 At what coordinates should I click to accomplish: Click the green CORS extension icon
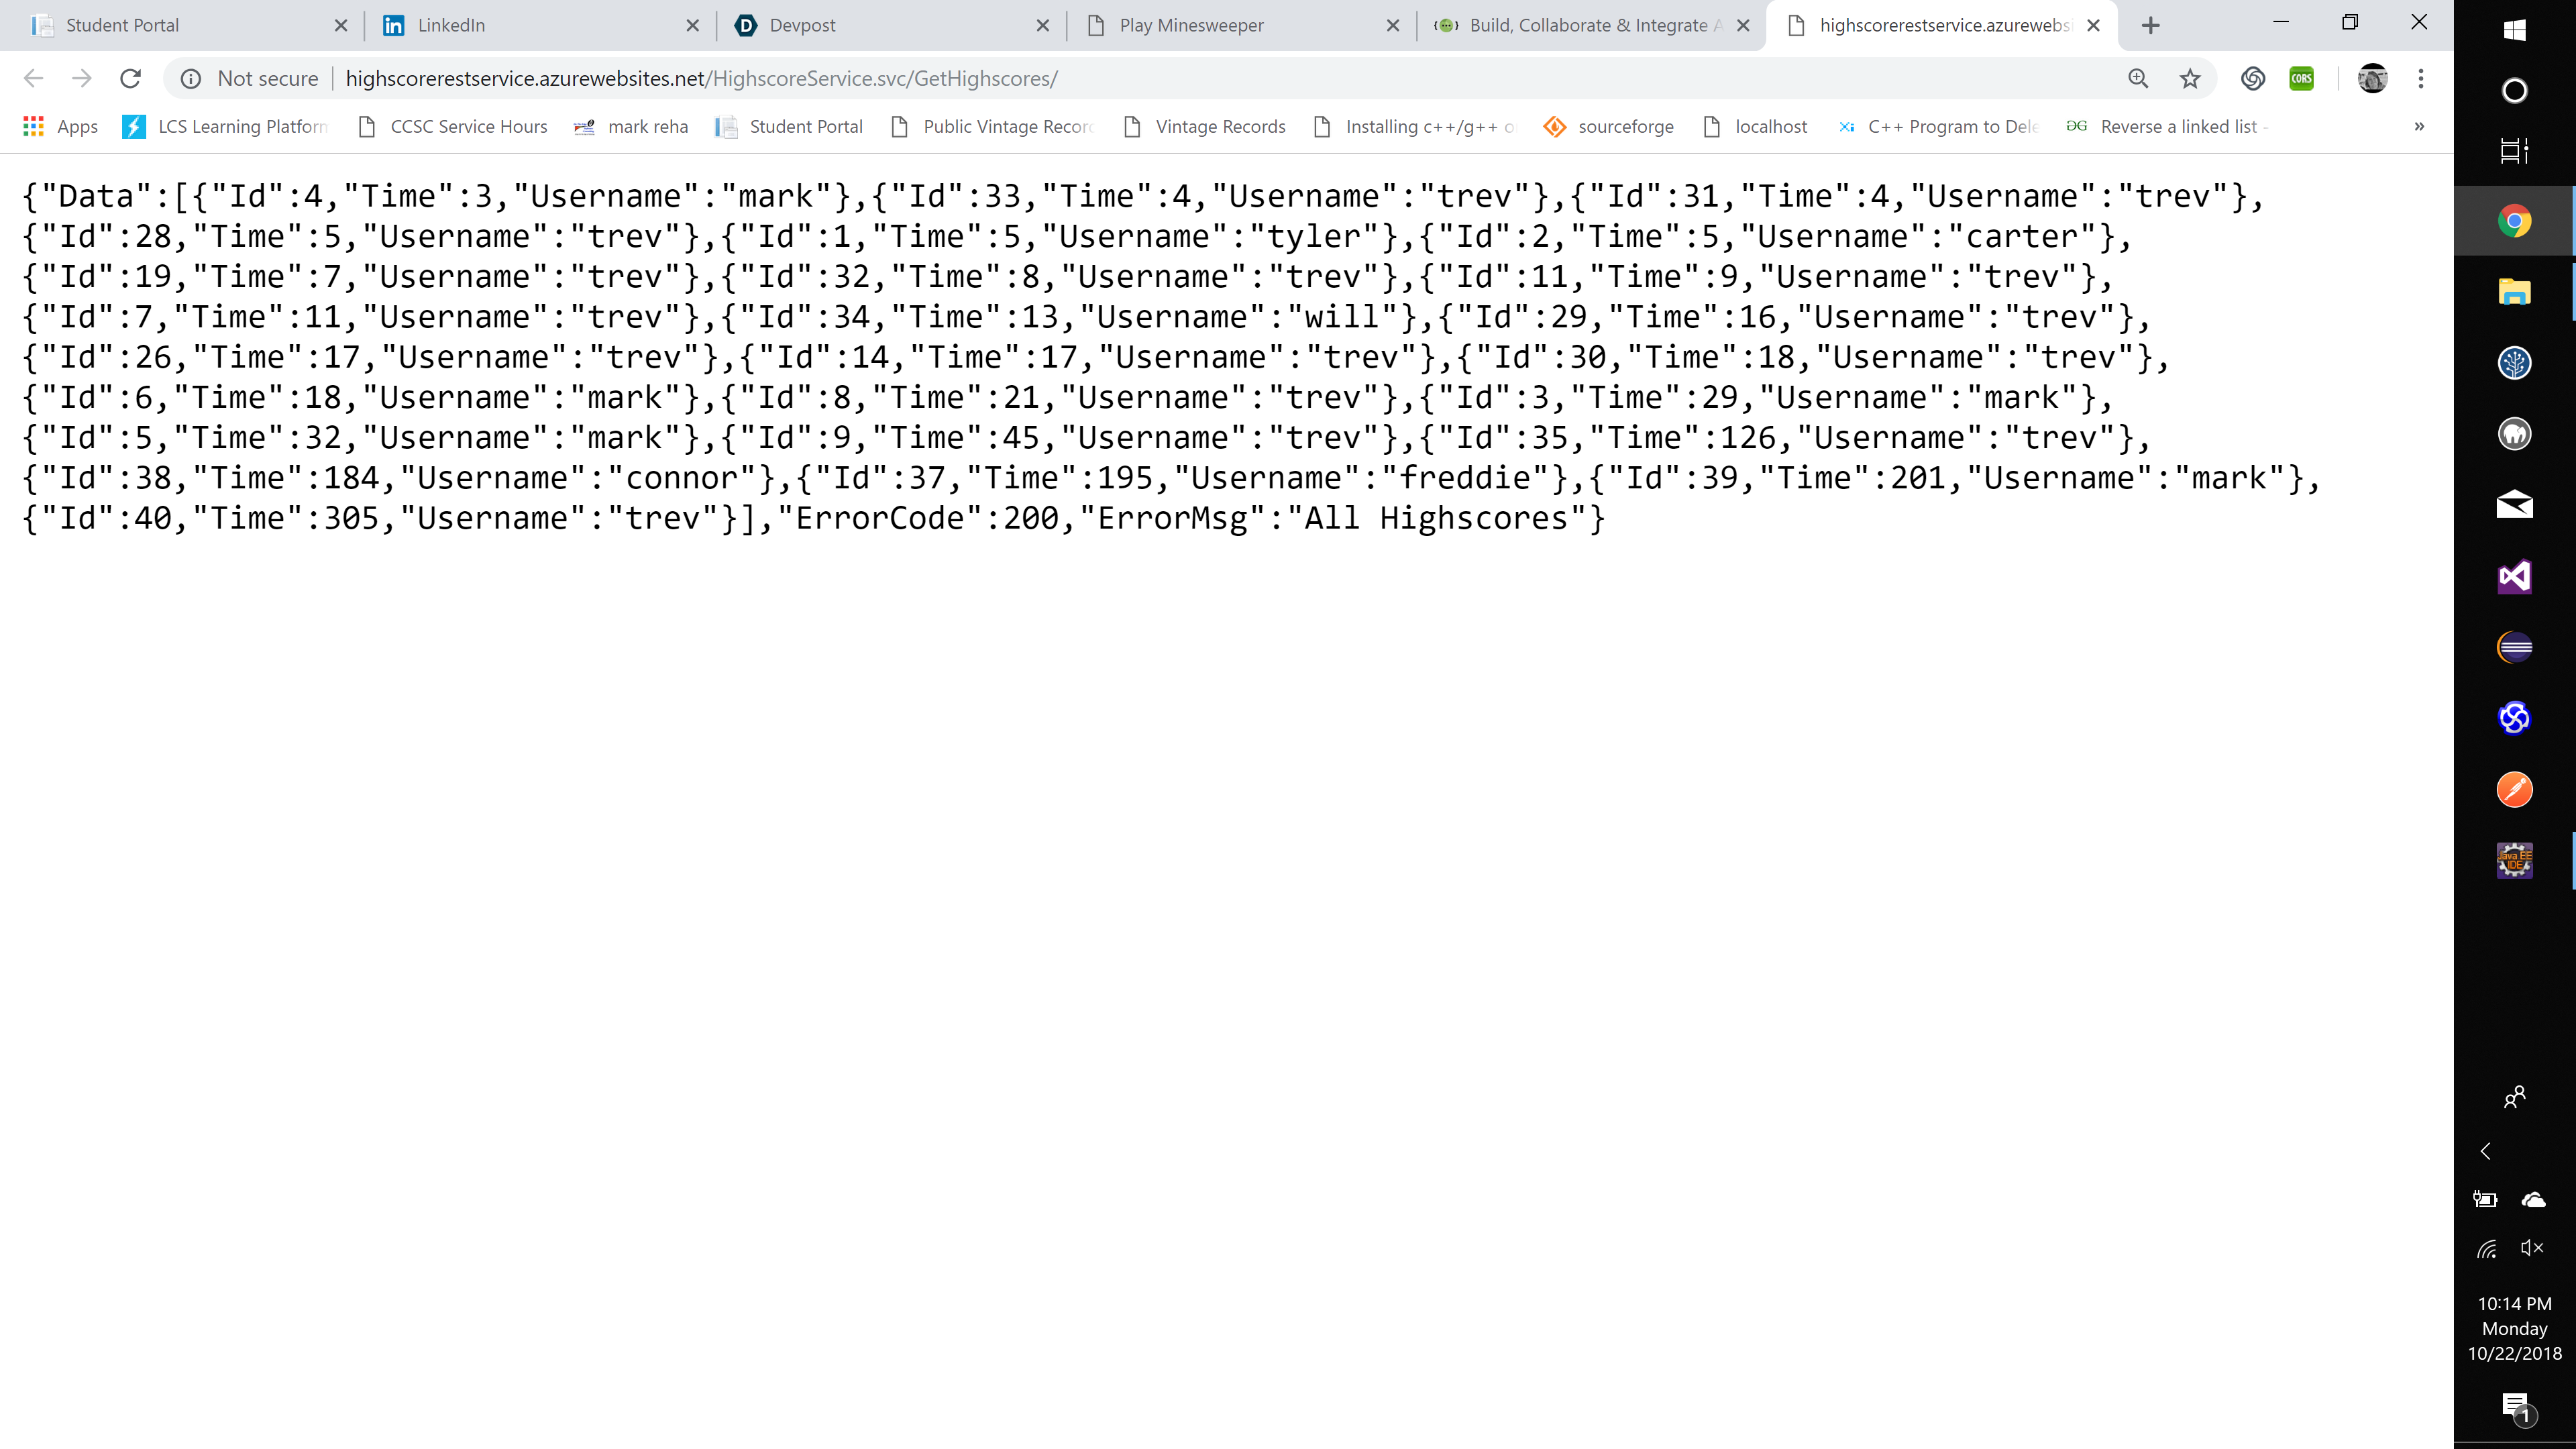point(2302,78)
